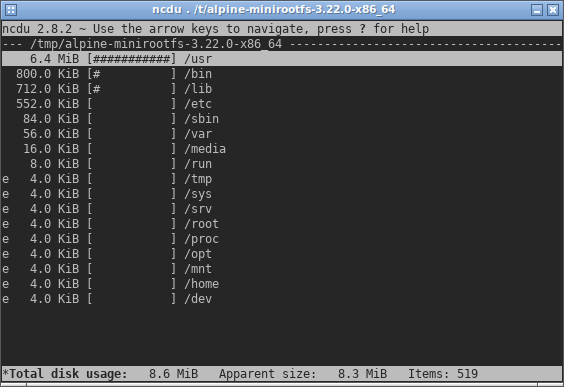Select the /sbin directory row
This screenshot has width=564, height=387.
(x=282, y=119)
